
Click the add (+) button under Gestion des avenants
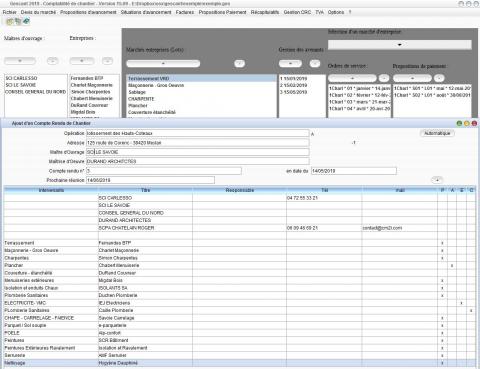pyautogui.click(x=290, y=63)
